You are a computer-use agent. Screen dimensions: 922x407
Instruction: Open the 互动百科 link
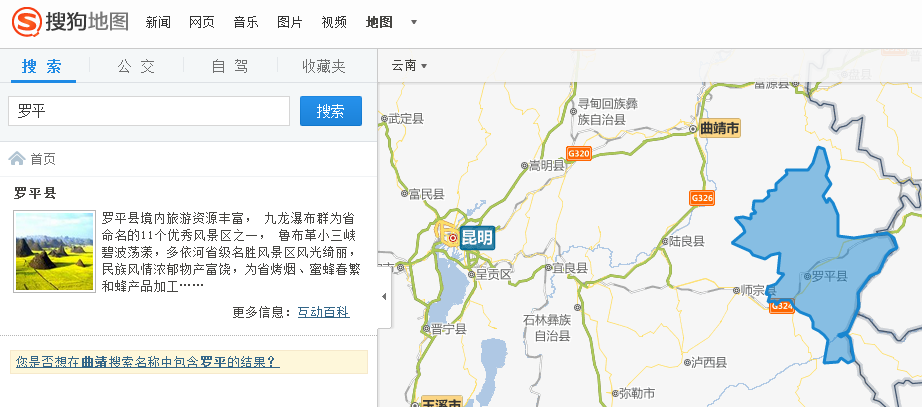tap(323, 312)
